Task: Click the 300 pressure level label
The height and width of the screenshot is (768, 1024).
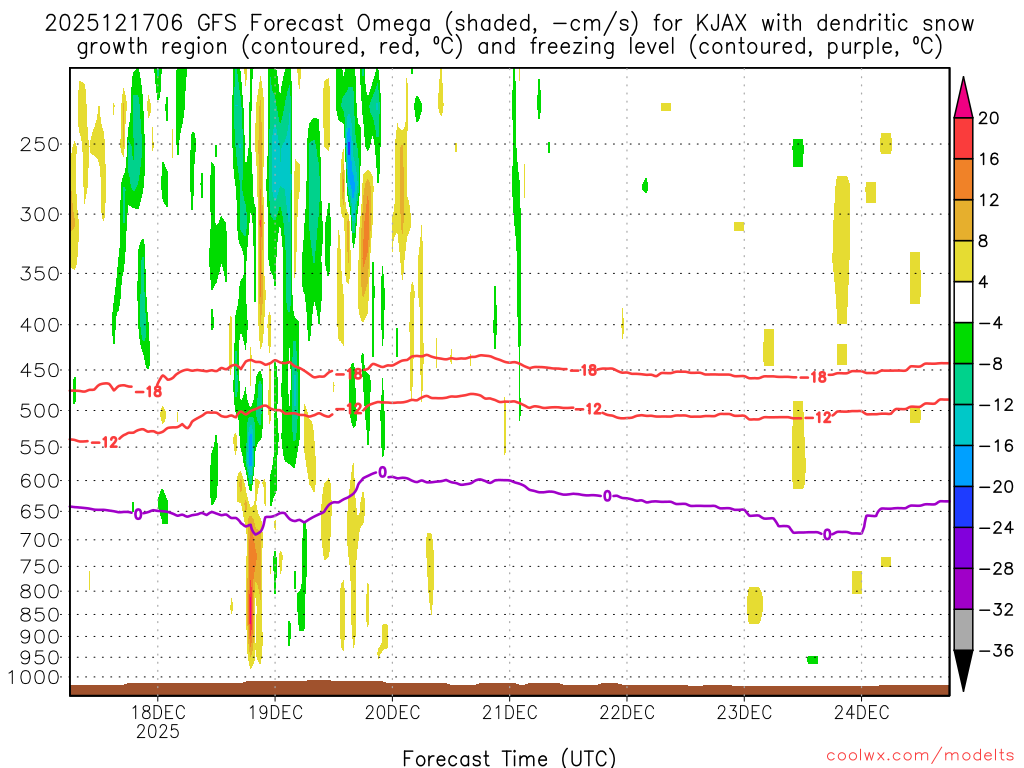Action: (40, 214)
